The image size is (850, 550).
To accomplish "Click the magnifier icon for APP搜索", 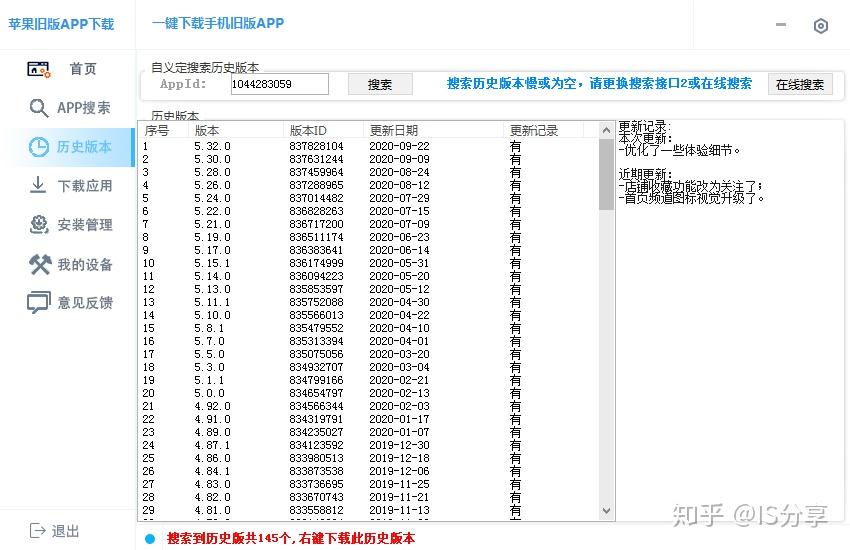I will point(39,108).
